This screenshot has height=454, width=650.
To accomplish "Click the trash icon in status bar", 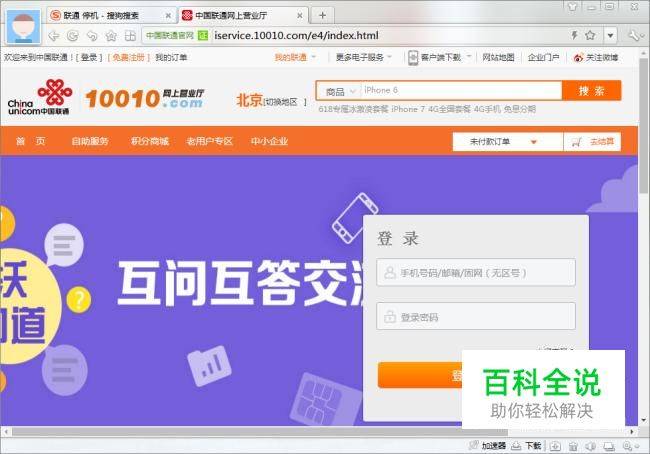I will pos(573,446).
